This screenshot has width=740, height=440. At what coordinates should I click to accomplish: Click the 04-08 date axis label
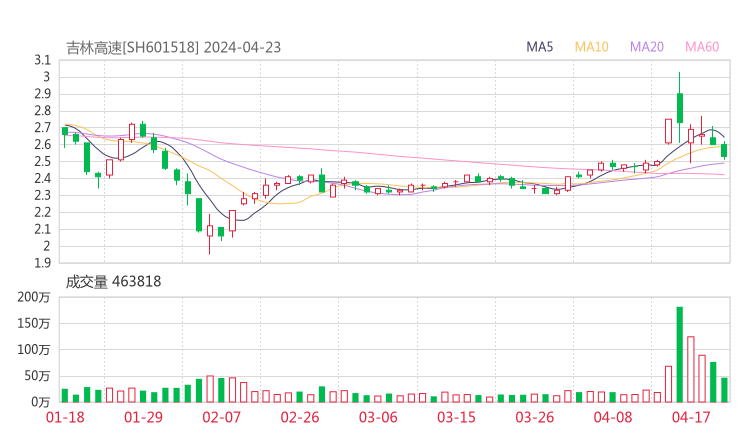(x=613, y=417)
